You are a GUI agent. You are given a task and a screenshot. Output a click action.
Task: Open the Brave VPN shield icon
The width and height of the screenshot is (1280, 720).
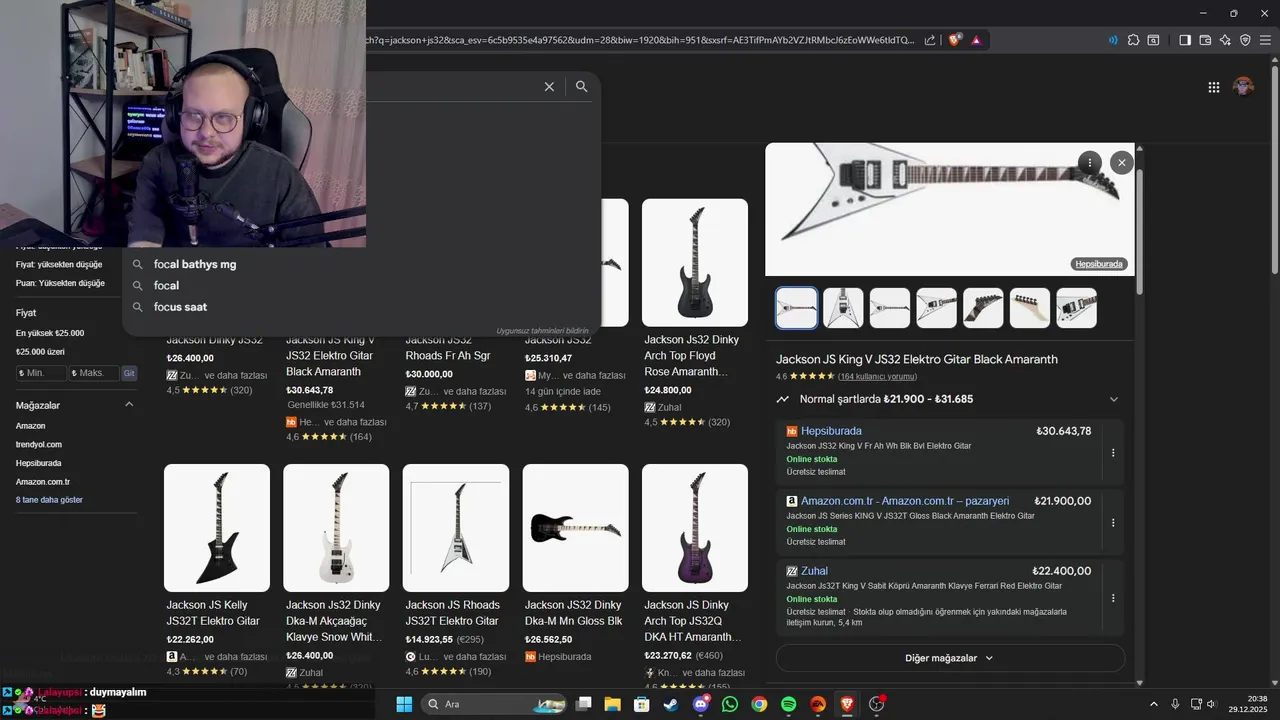click(1245, 40)
